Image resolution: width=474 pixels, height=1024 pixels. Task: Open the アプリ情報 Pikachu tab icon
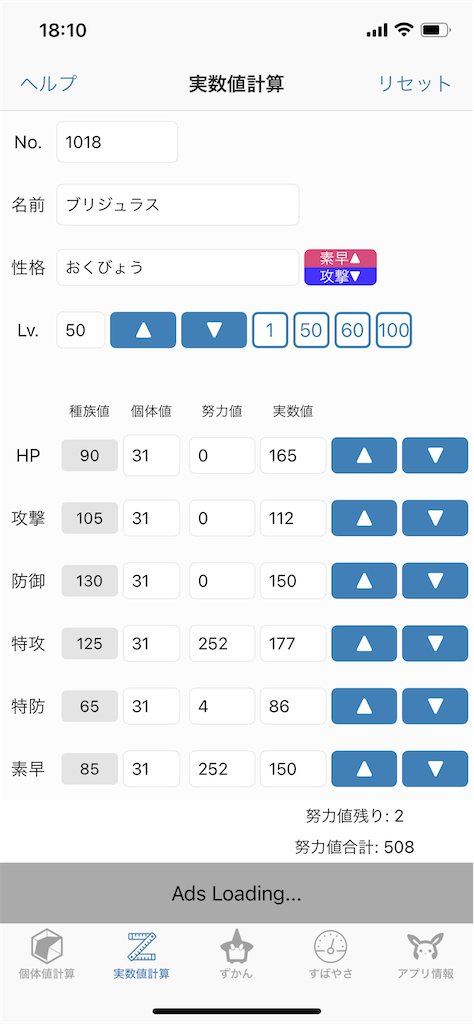point(426,947)
